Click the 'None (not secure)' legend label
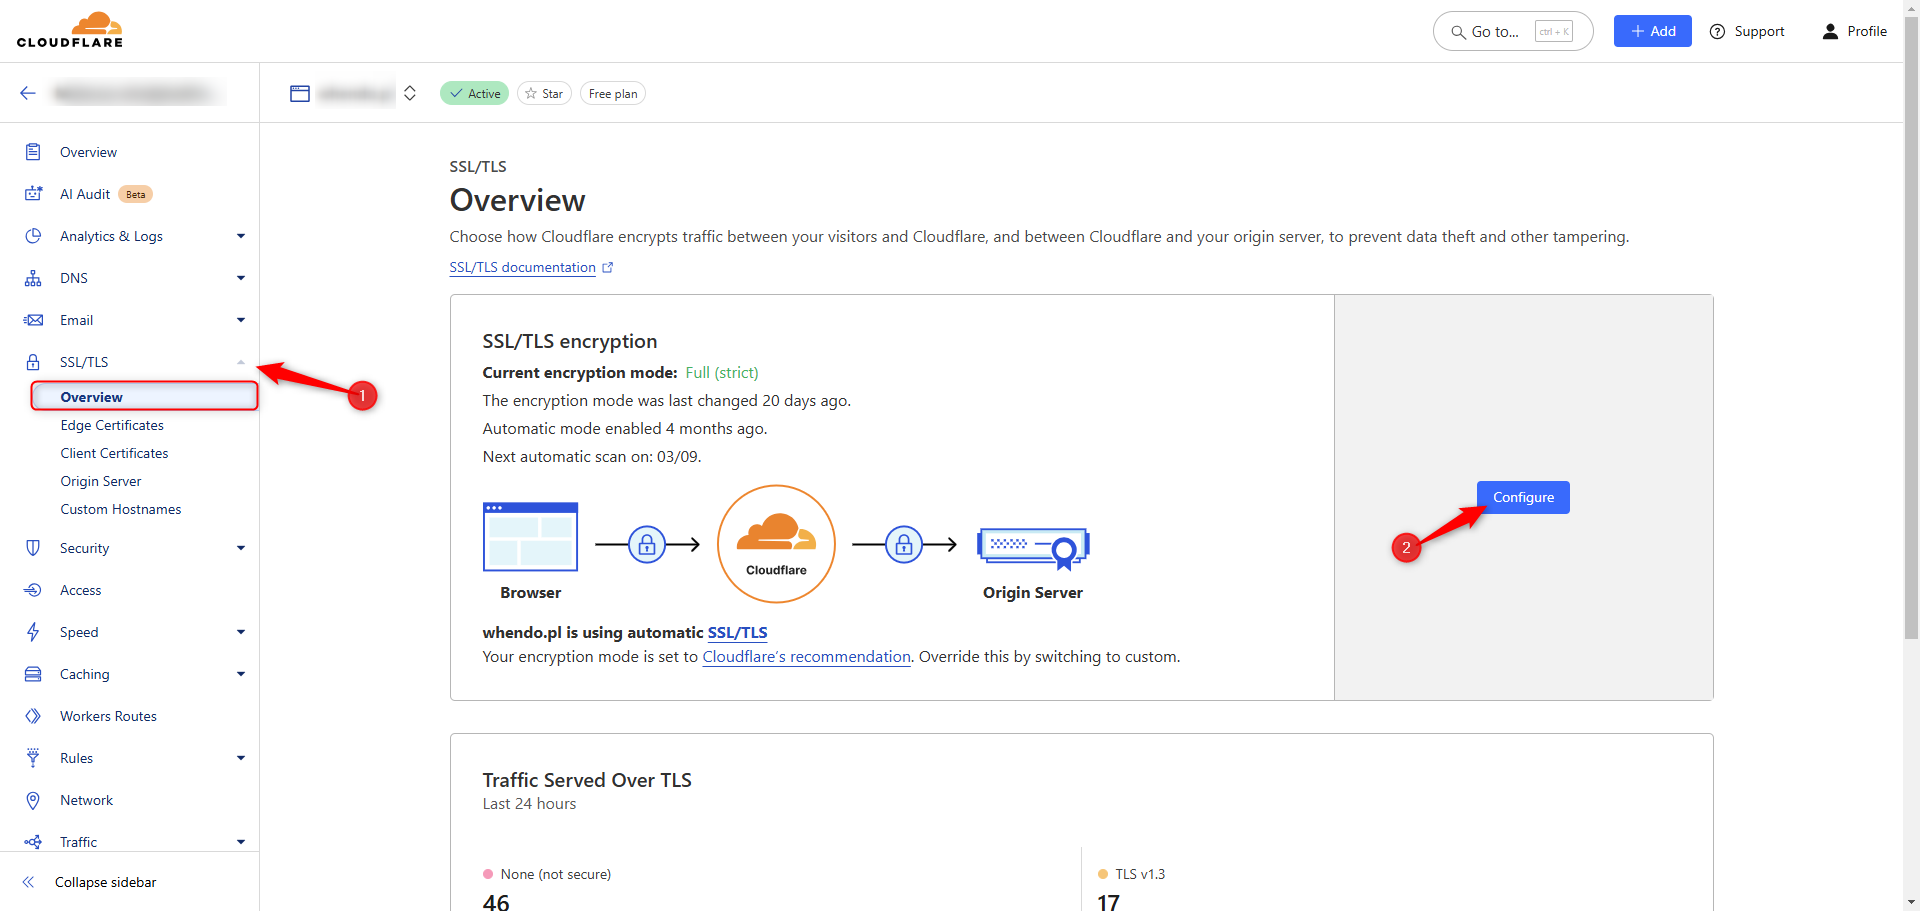This screenshot has height=911, width=1920. (556, 874)
